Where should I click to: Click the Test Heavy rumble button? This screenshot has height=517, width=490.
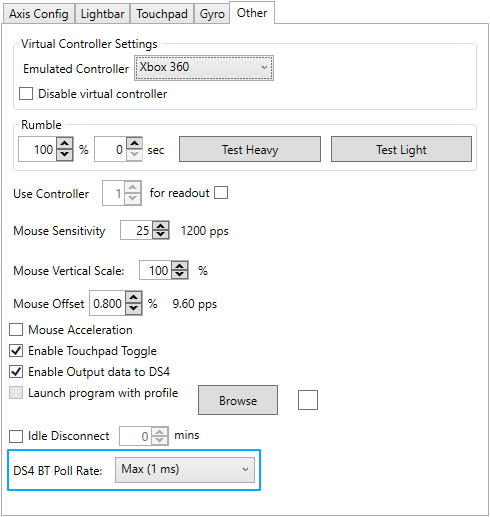point(250,149)
